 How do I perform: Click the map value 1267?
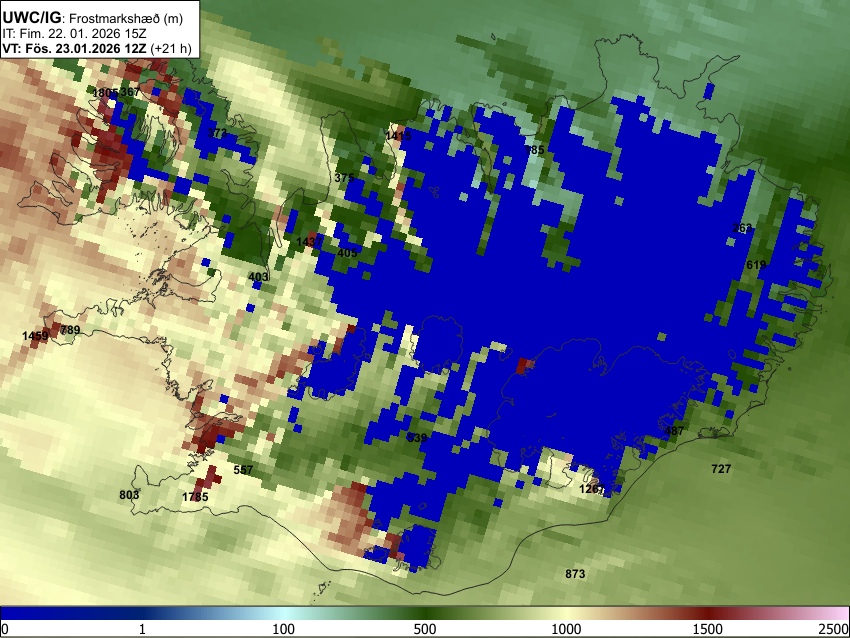pyautogui.click(x=592, y=489)
